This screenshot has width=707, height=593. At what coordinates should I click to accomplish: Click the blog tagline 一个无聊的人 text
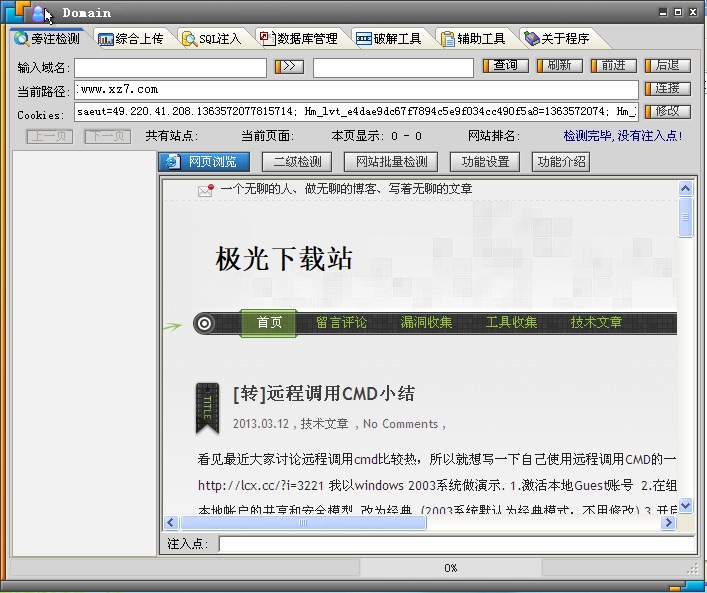(346, 188)
